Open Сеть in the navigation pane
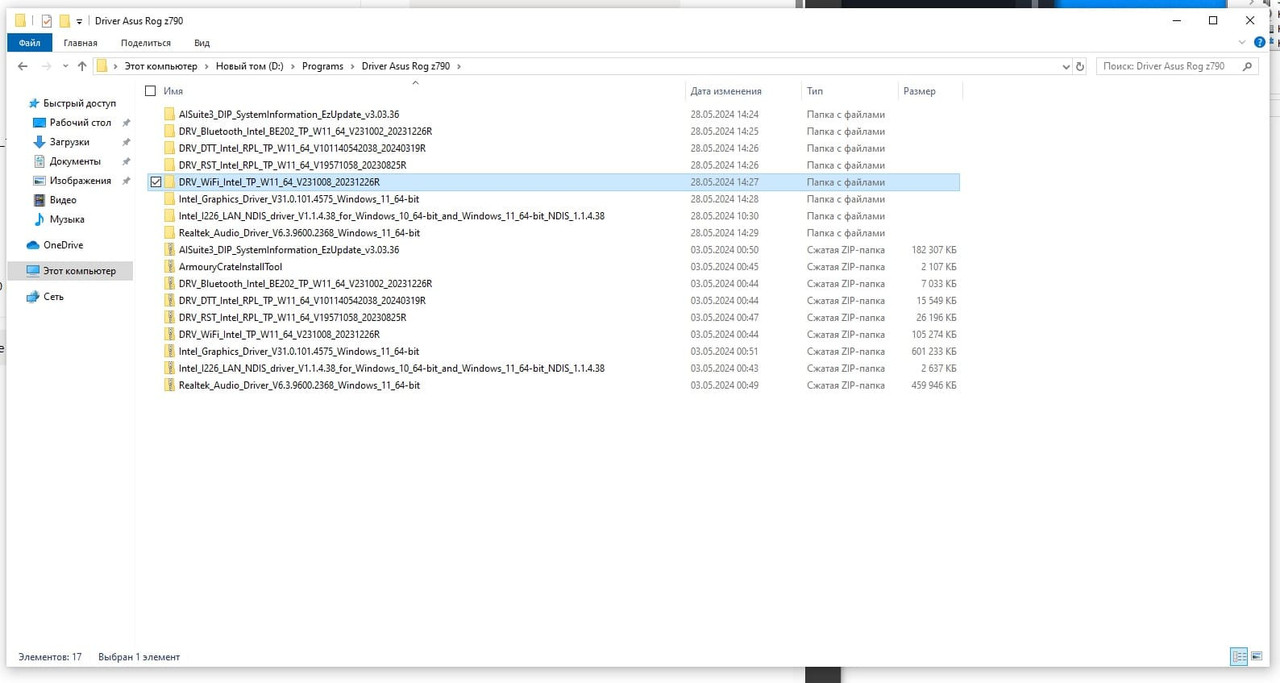This screenshot has height=683, width=1280. coord(45,297)
